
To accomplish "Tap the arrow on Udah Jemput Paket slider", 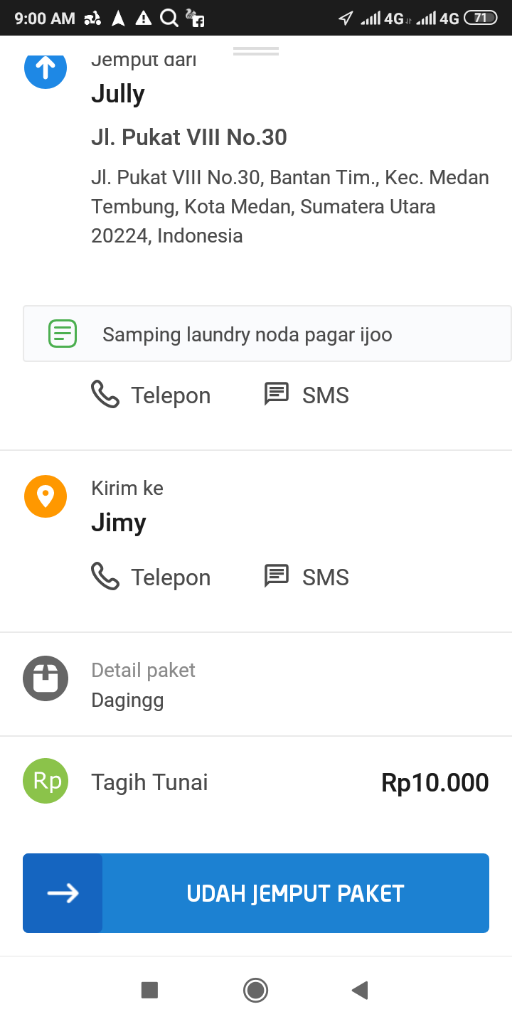I will 63,893.
